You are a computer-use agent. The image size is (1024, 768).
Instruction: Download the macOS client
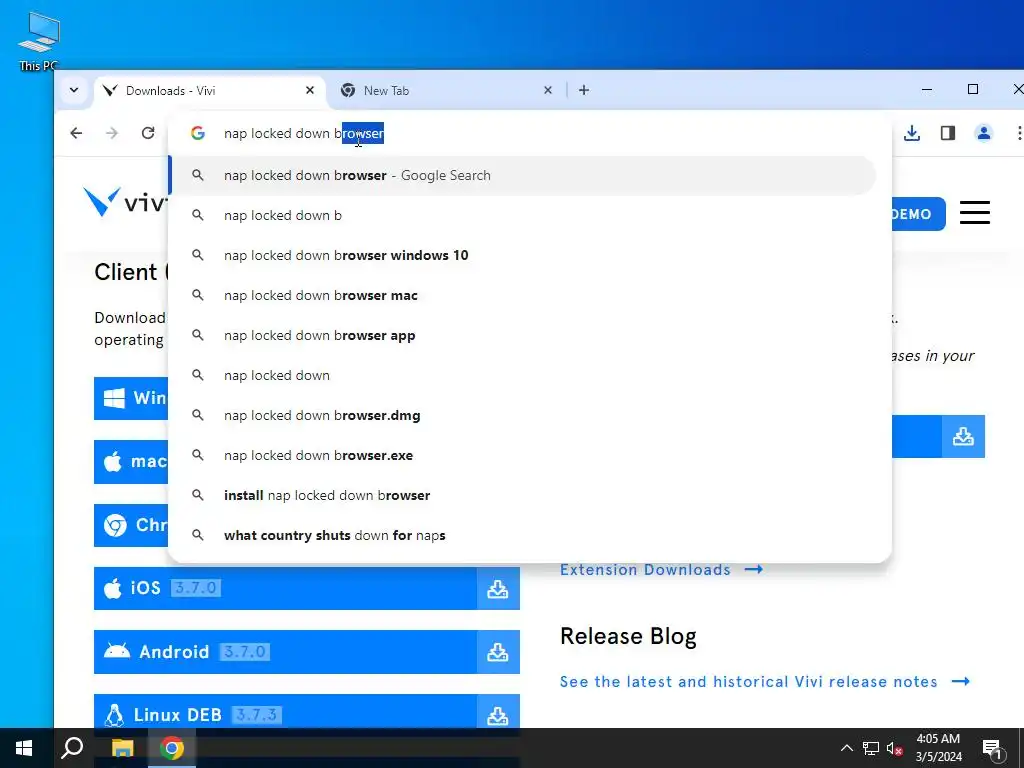(x=131, y=462)
